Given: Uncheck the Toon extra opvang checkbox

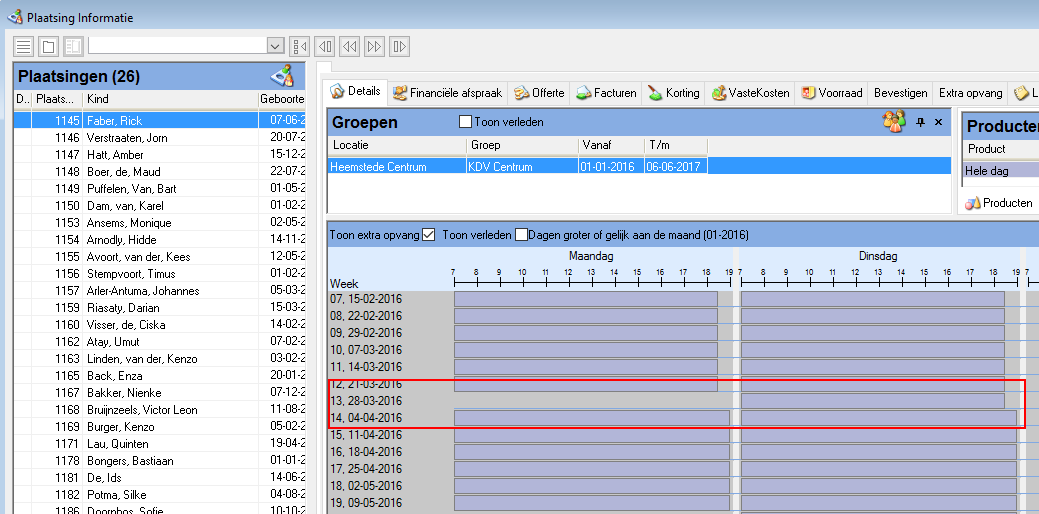Looking at the screenshot, I should [429, 235].
